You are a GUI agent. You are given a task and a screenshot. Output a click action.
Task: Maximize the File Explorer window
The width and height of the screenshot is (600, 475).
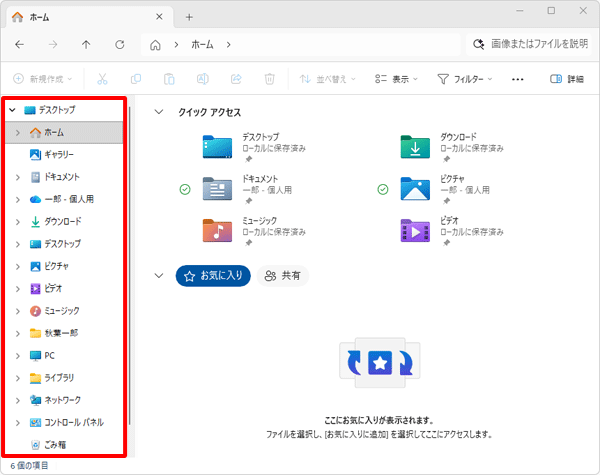(x=551, y=11)
